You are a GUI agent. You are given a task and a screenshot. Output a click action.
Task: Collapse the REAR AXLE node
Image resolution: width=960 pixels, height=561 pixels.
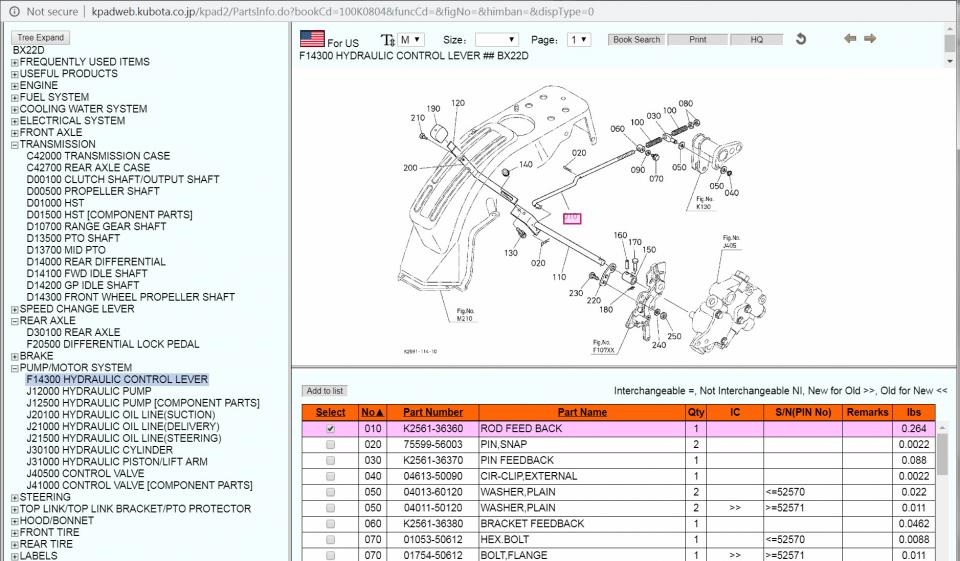[15, 321]
